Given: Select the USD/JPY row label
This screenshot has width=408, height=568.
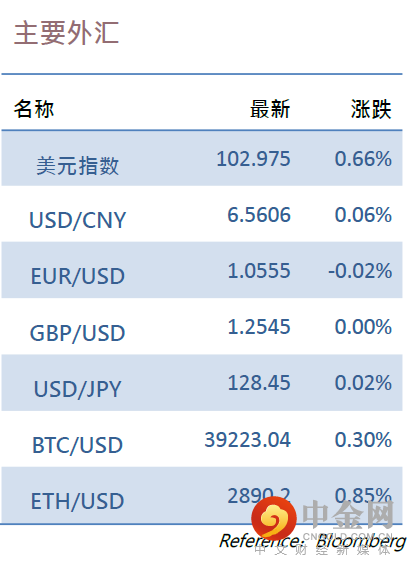Looking at the screenshot, I should tap(78, 389).
